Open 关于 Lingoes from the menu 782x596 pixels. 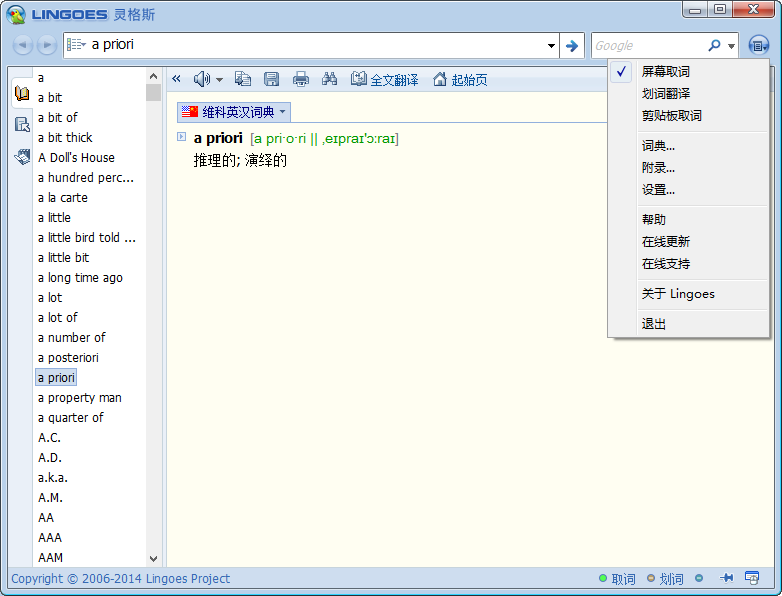(x=688, y=294)
